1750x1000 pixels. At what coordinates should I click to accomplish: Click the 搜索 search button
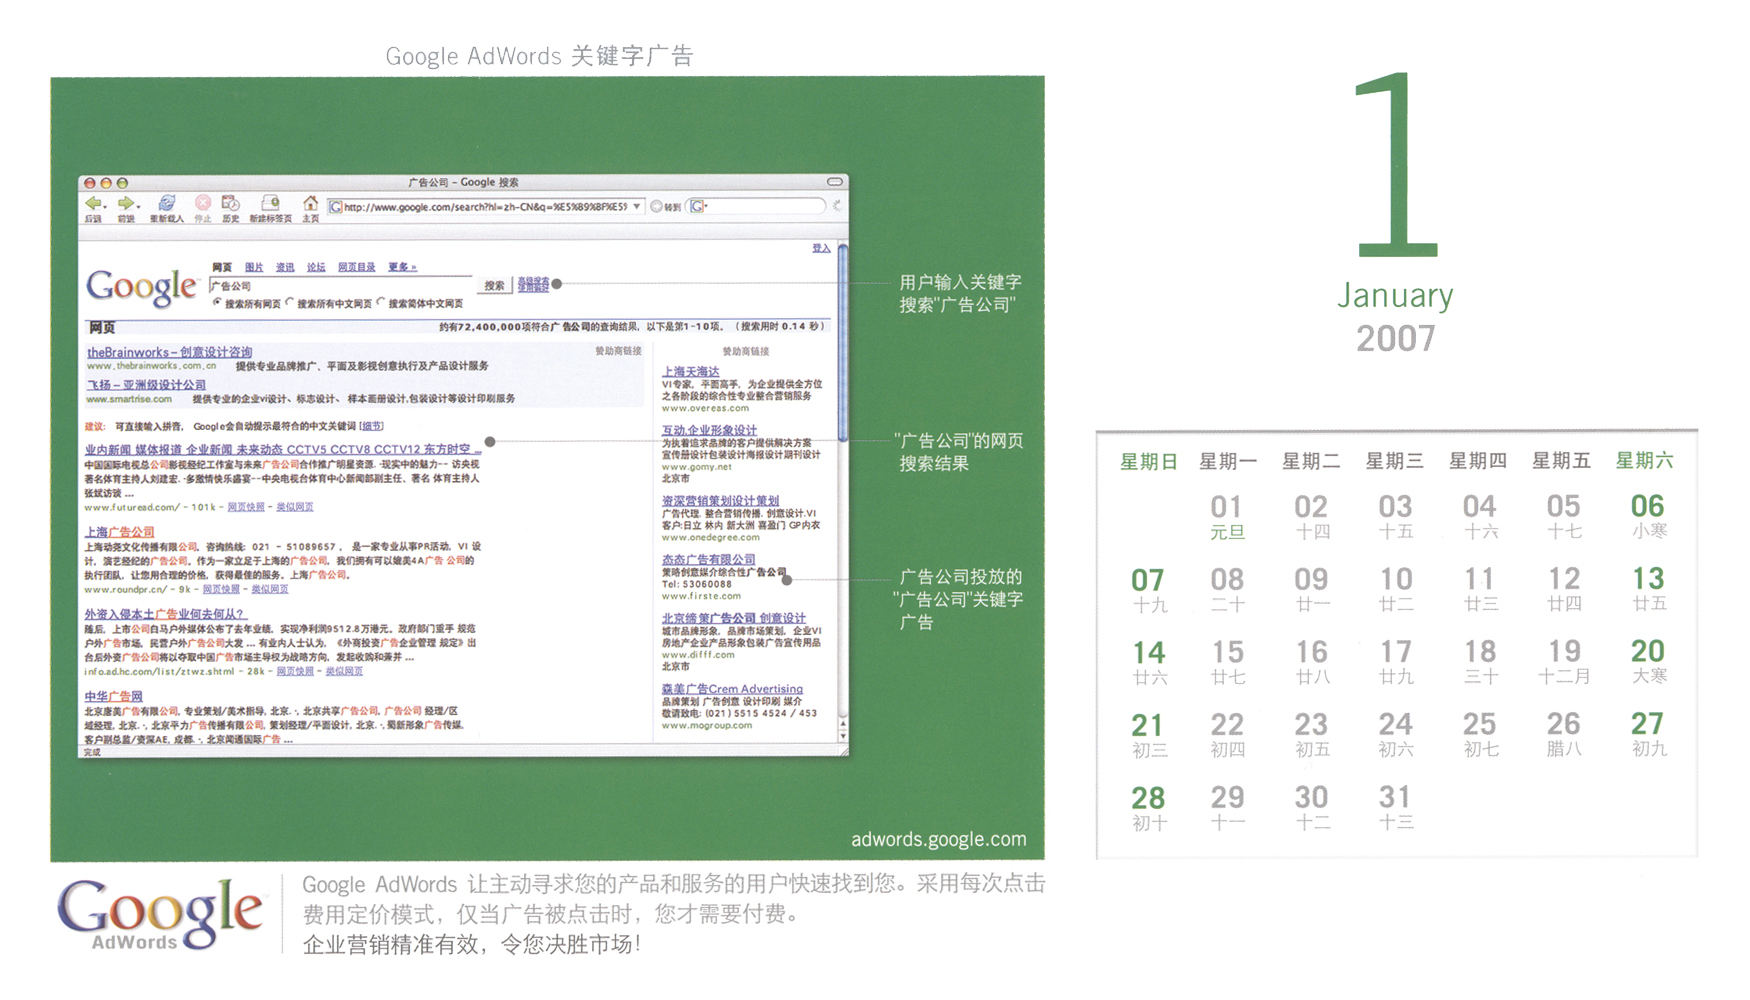pyautogui.click(x=495, y=285)
